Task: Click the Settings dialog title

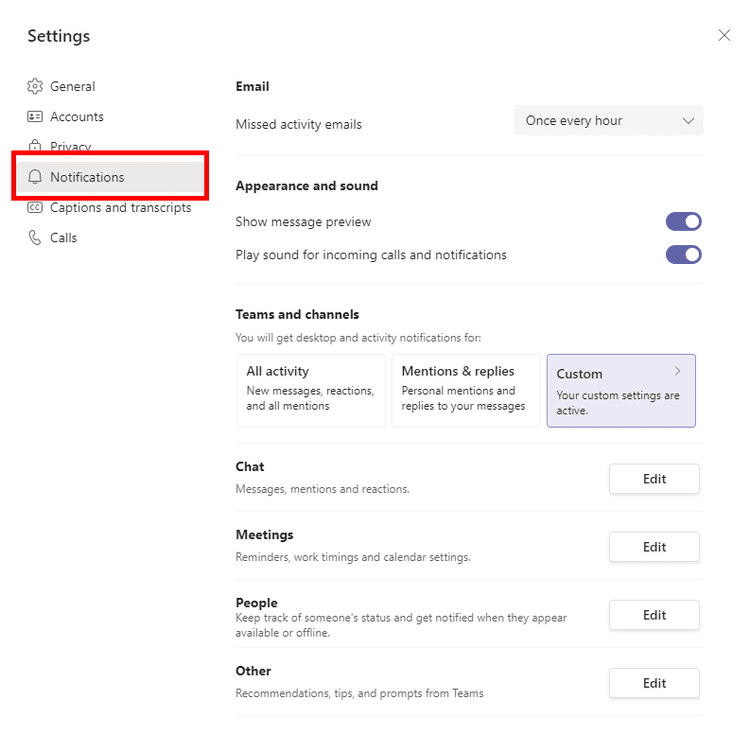Action: coord(59,36)
